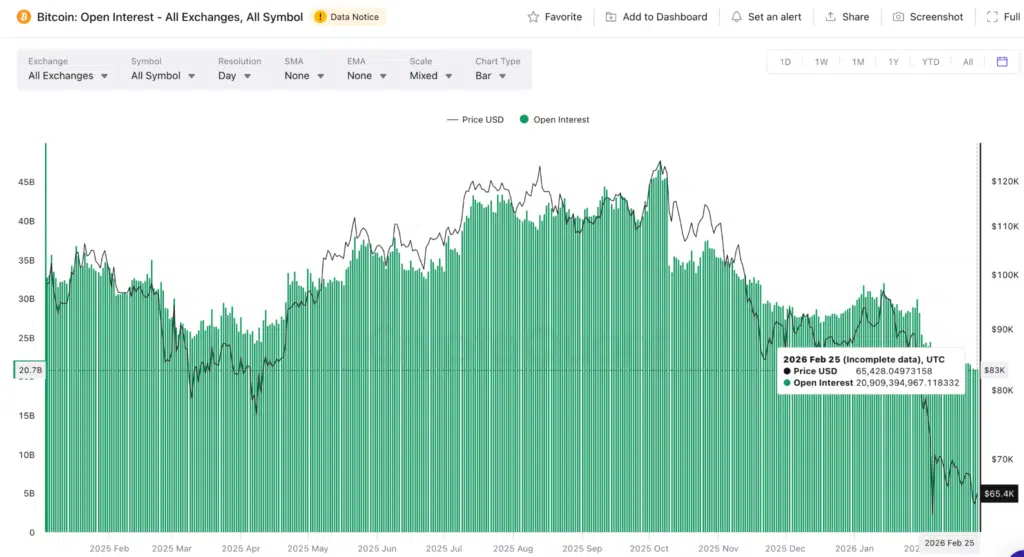Click the Screenshot camera icon

(x=899, y=17)
